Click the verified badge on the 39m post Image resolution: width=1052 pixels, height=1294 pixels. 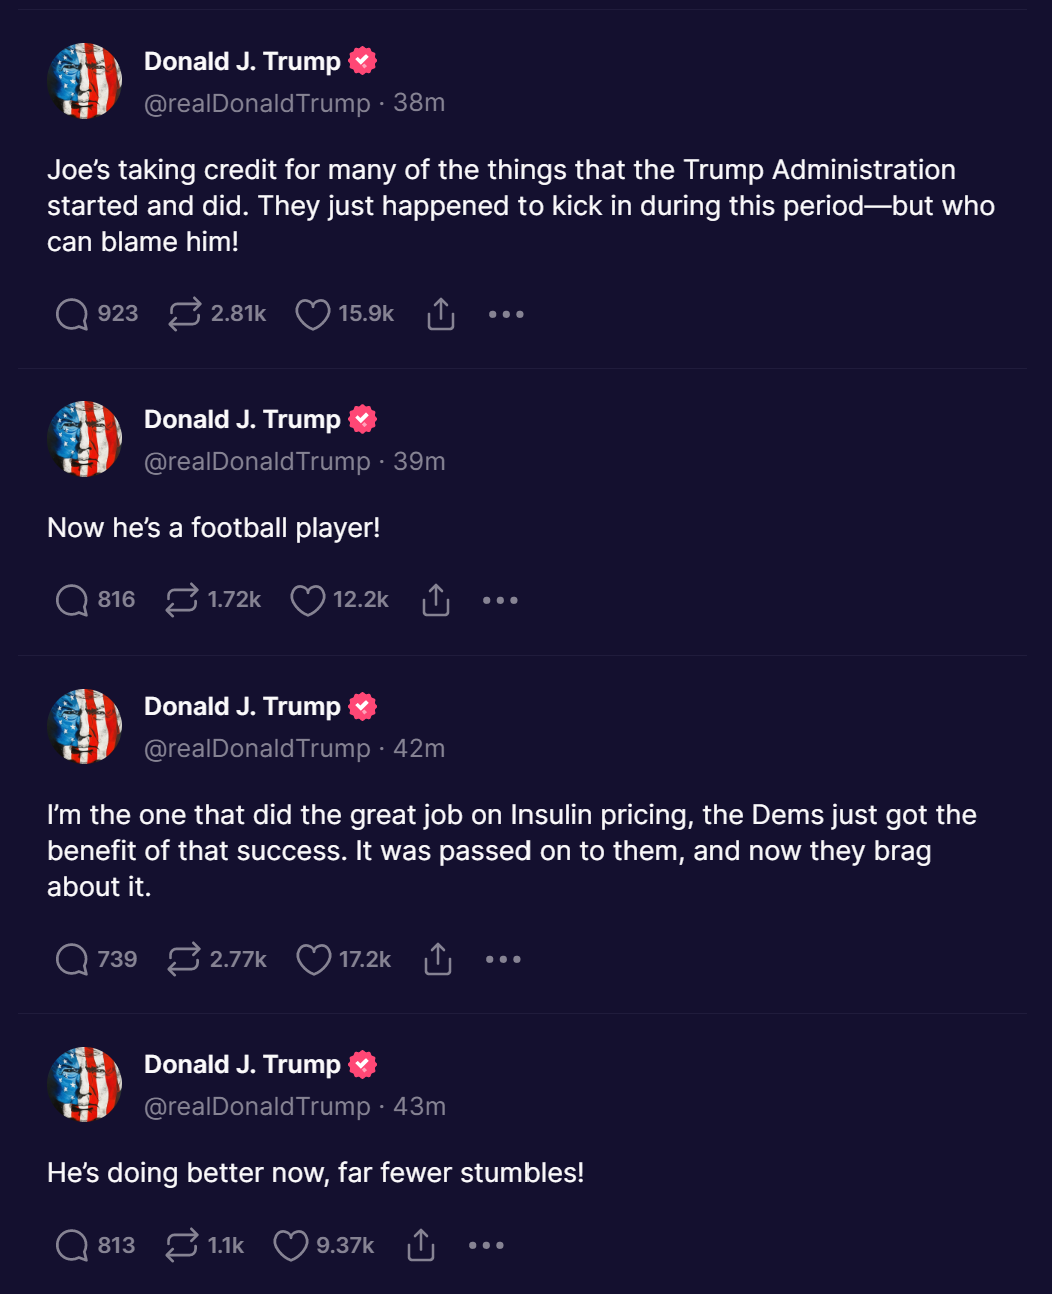[363, 419]
